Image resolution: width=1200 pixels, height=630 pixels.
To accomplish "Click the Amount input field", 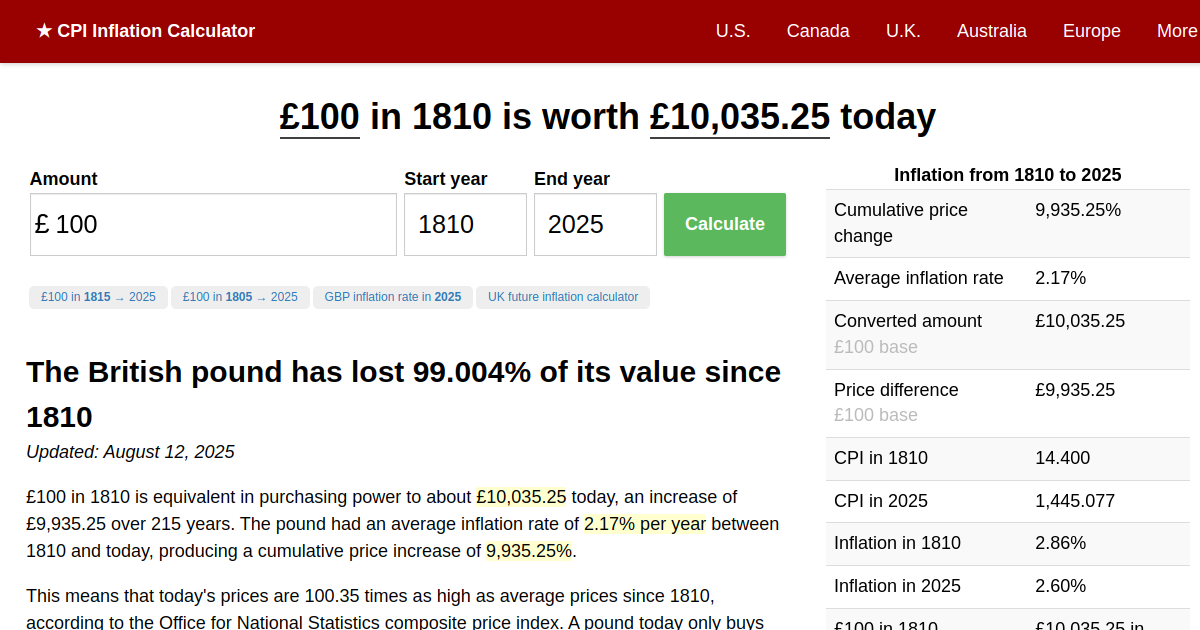I will [x=213, y=224].
